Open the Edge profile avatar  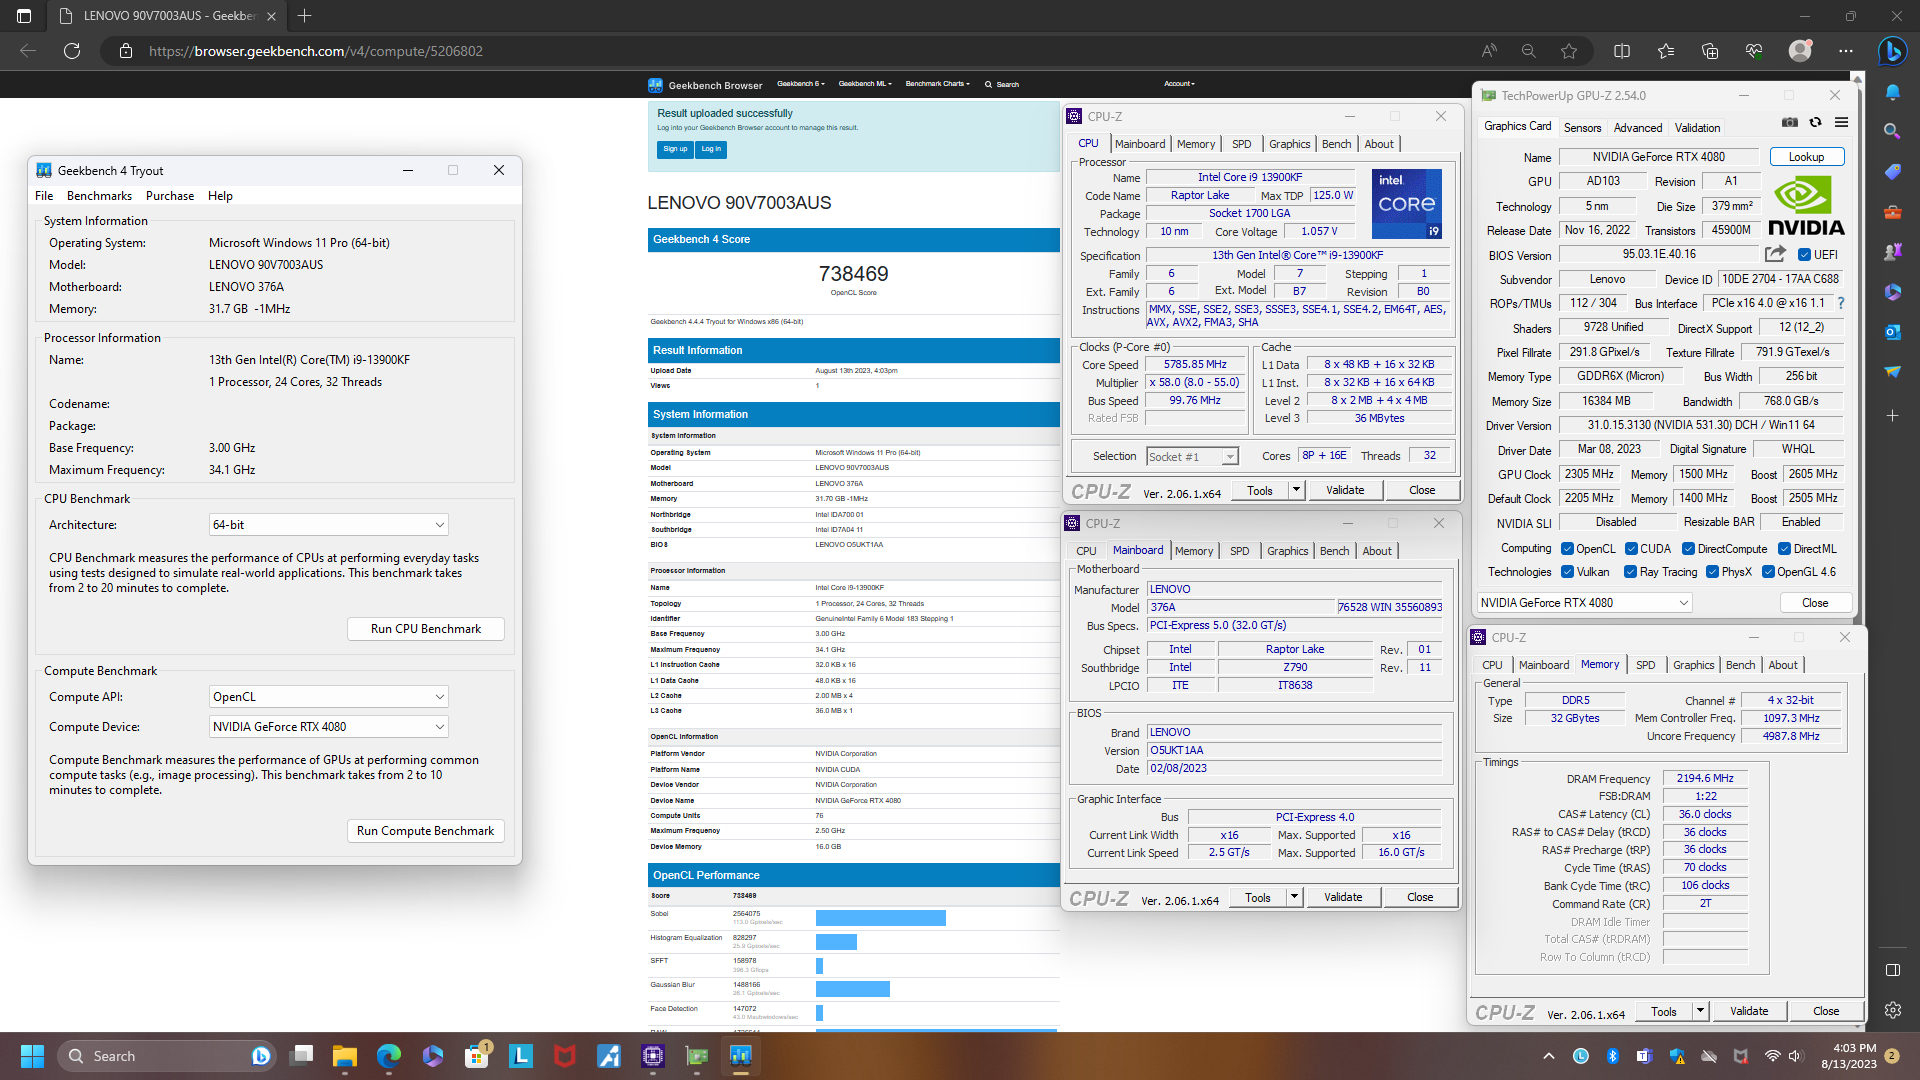coord(1800,51)
